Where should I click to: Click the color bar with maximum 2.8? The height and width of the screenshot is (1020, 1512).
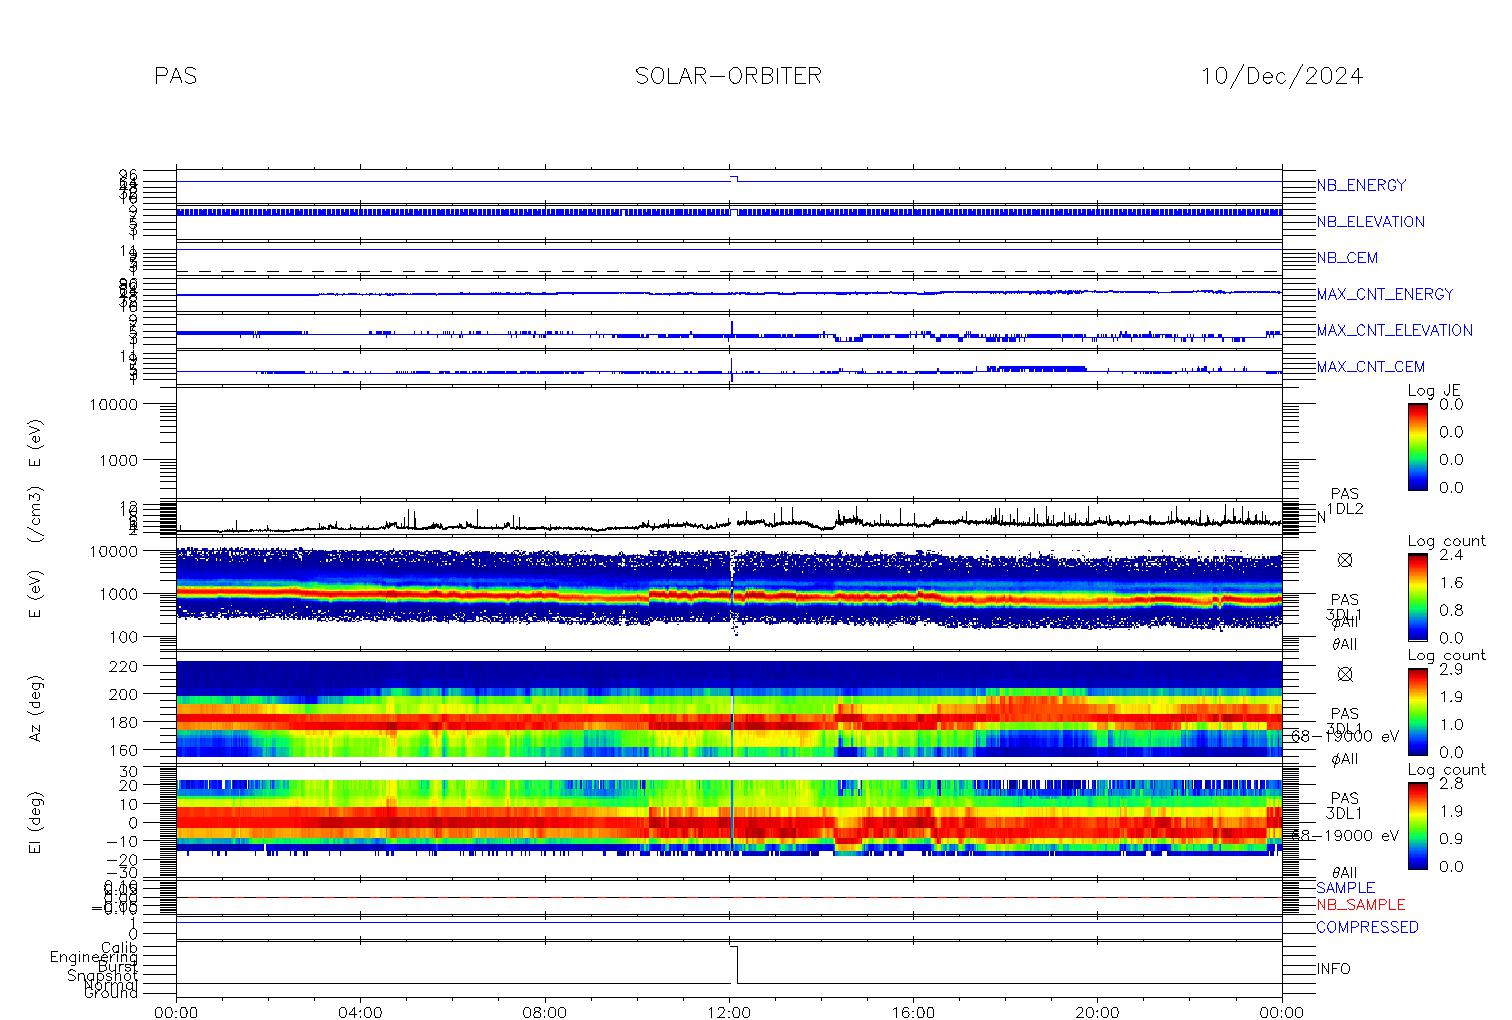click(1417, 825)
